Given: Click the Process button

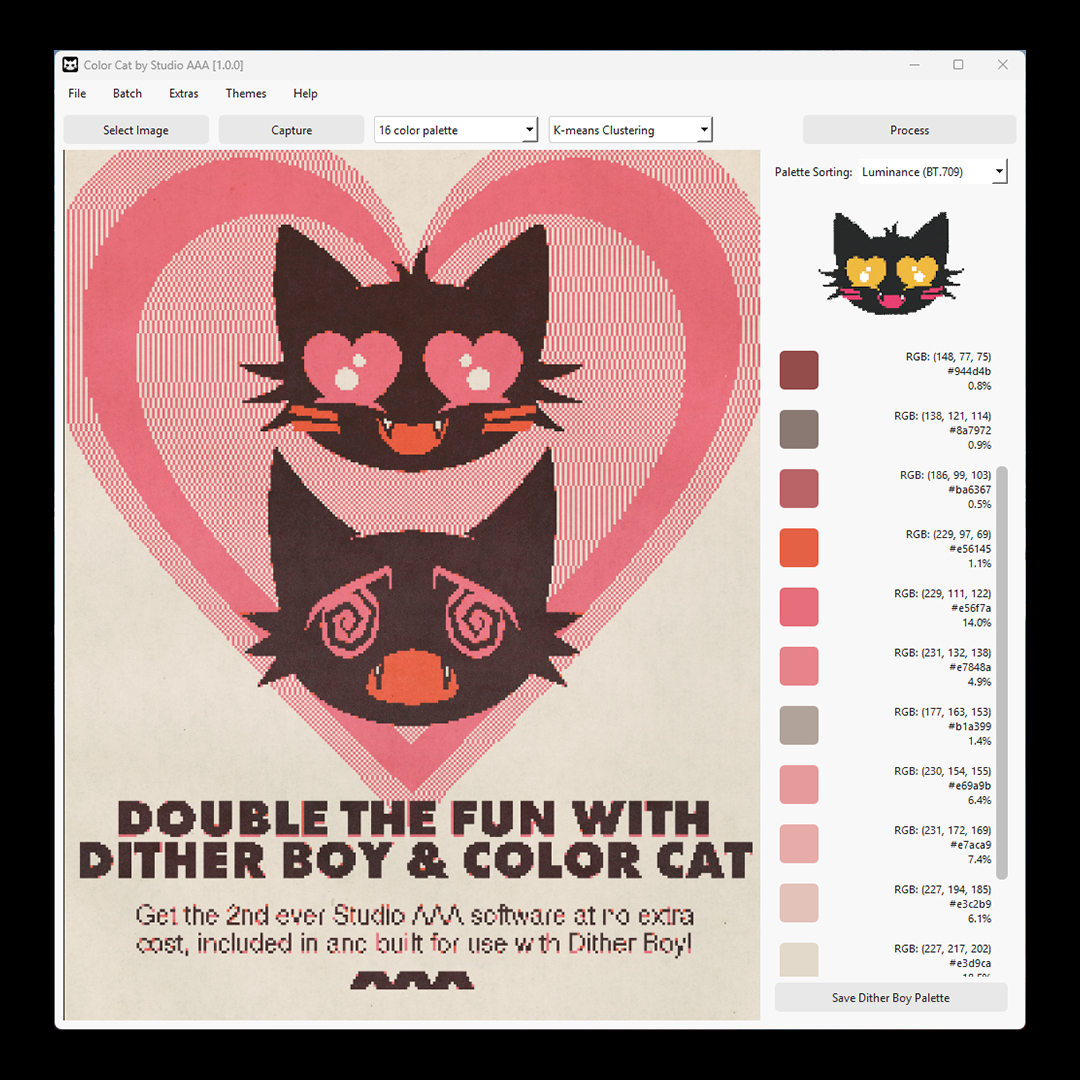Looking at the screenshot, I should [909, 129].
